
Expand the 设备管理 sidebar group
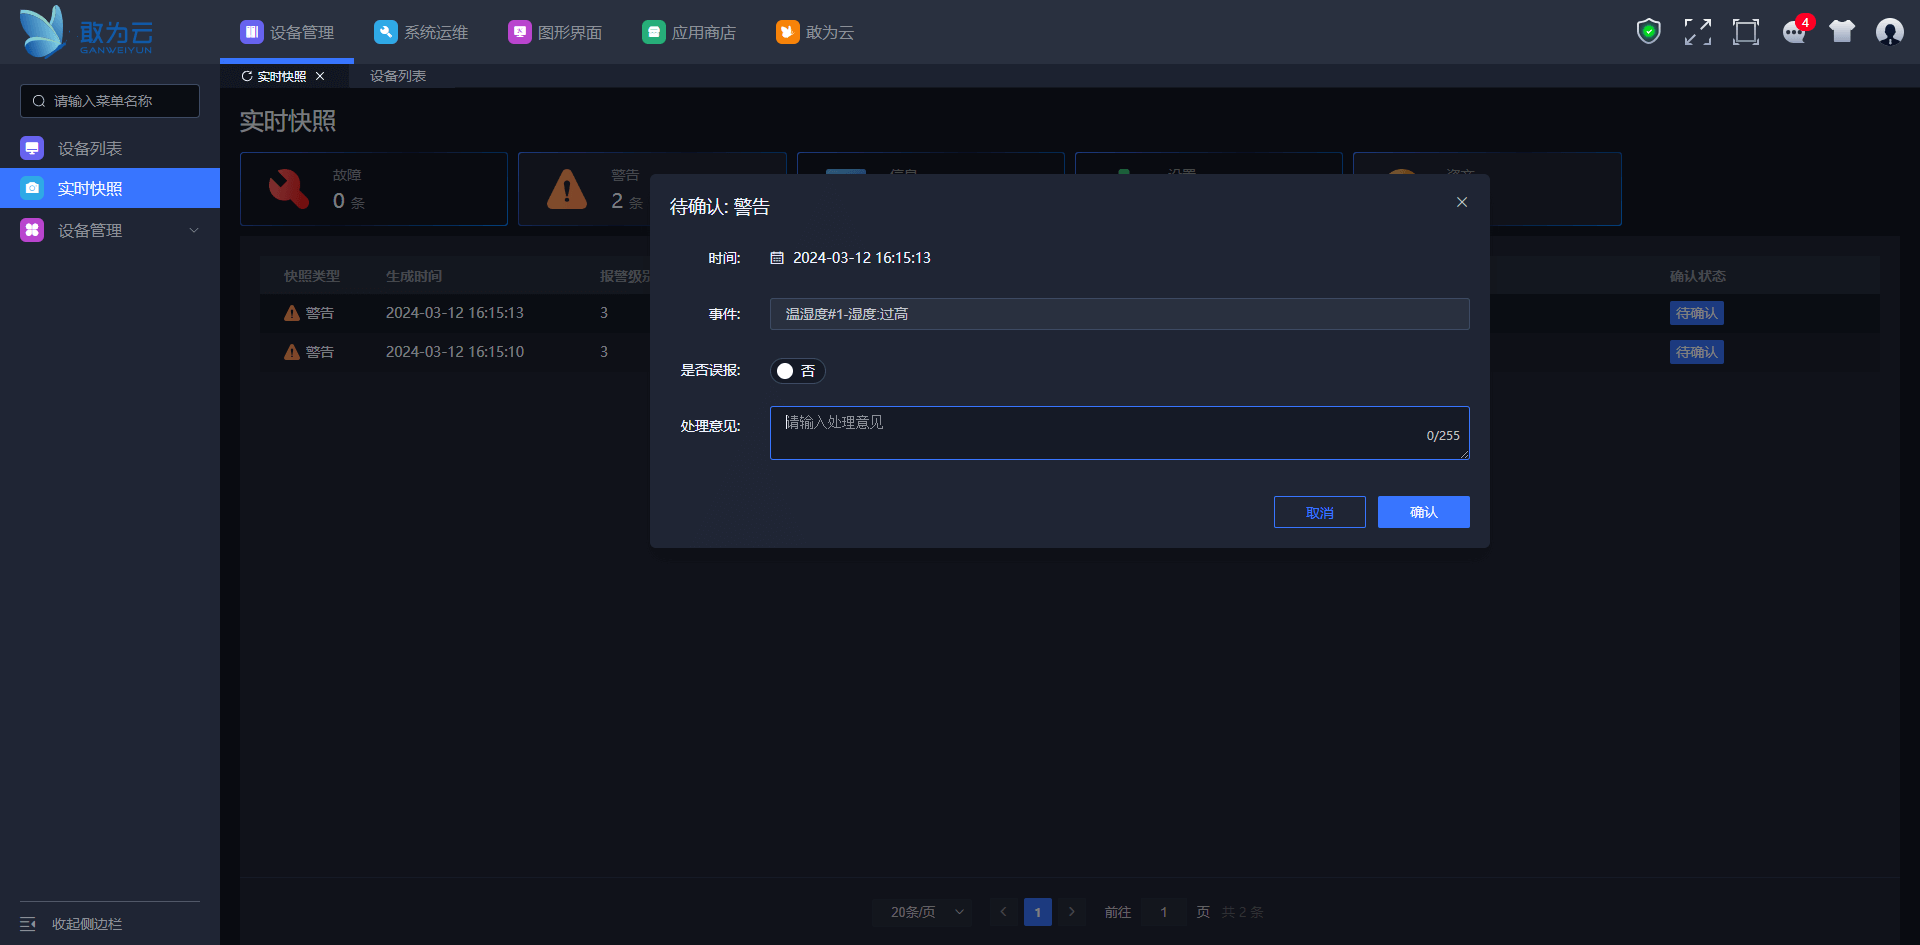(110, 230)
